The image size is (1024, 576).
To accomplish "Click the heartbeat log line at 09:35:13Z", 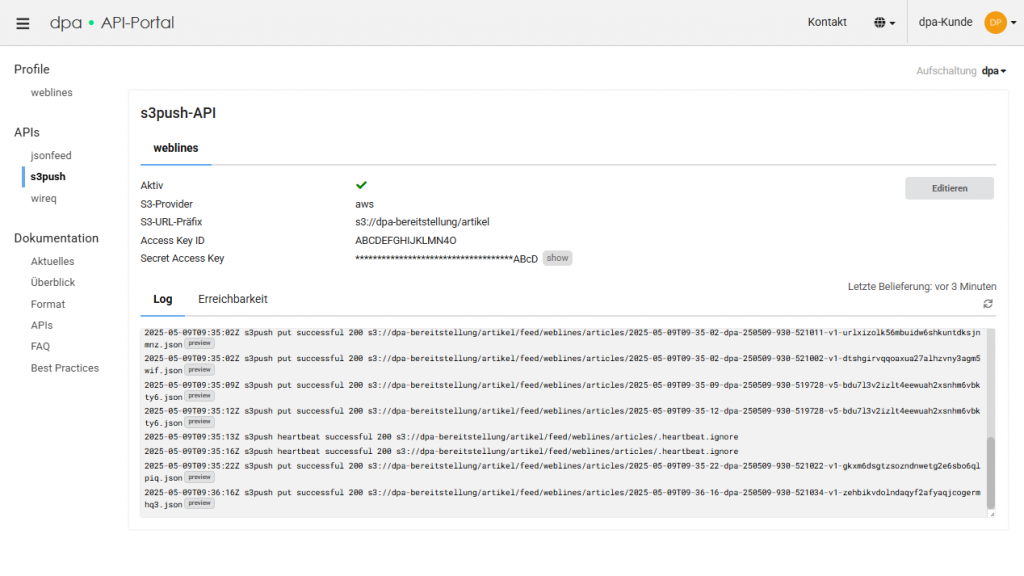I will (441, 437).
